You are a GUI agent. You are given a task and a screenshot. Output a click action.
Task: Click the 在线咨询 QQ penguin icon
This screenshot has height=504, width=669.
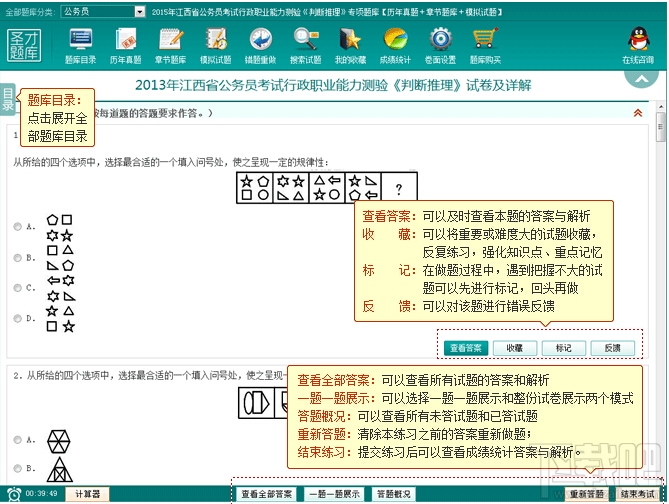point(638,45)
